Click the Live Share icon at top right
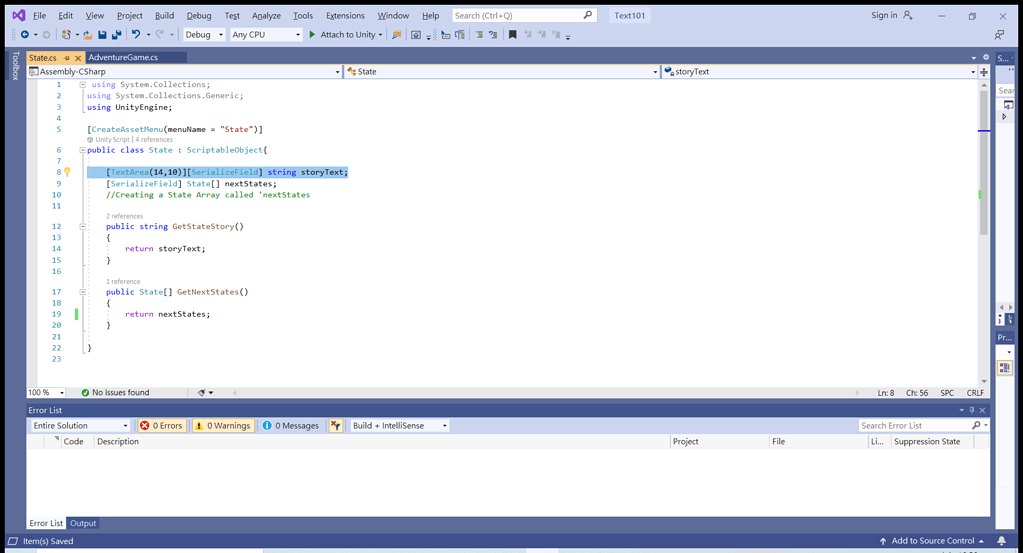The height and width of the screenshot is (553, 1023). tap(999, 35)
